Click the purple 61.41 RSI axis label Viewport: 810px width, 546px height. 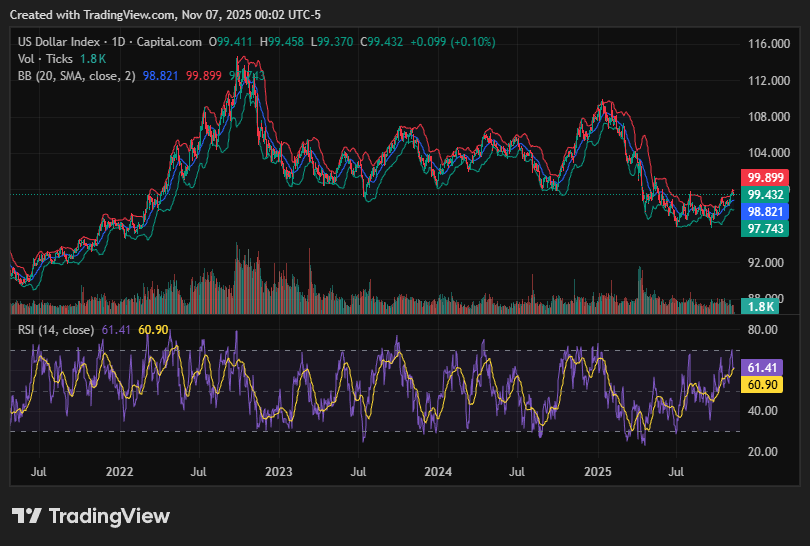tap(764, 368)
